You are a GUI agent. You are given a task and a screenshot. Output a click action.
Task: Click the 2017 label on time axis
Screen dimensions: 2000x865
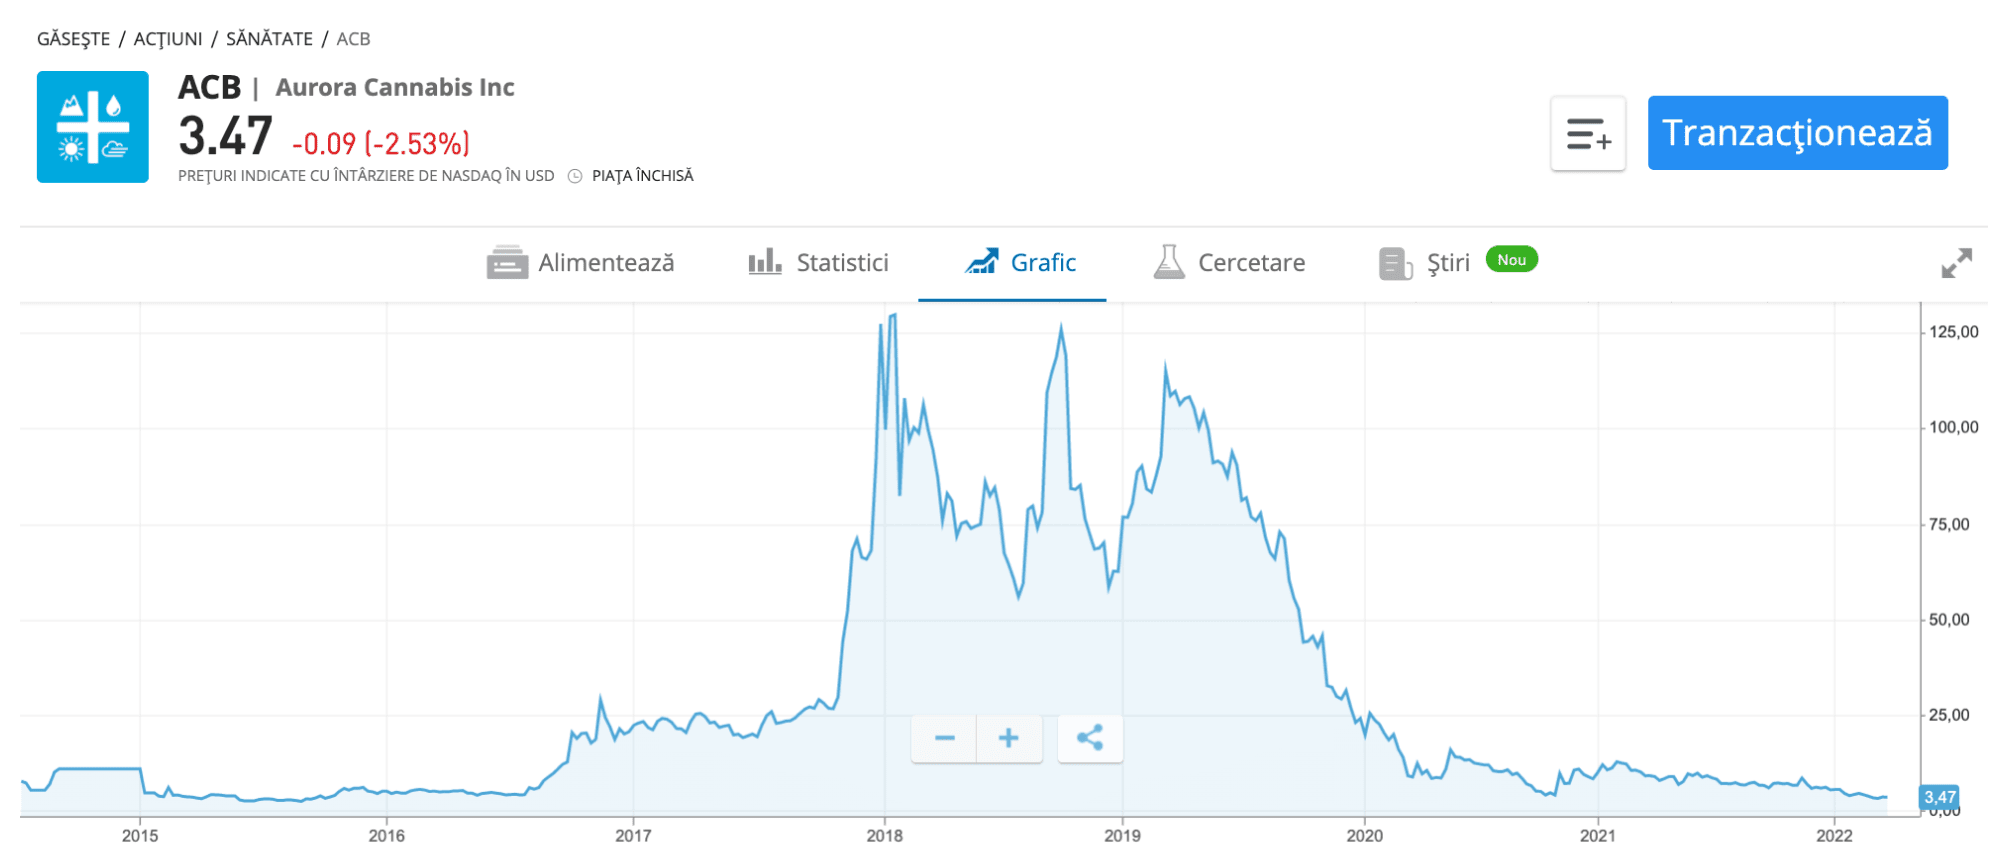tap(633, 836)
